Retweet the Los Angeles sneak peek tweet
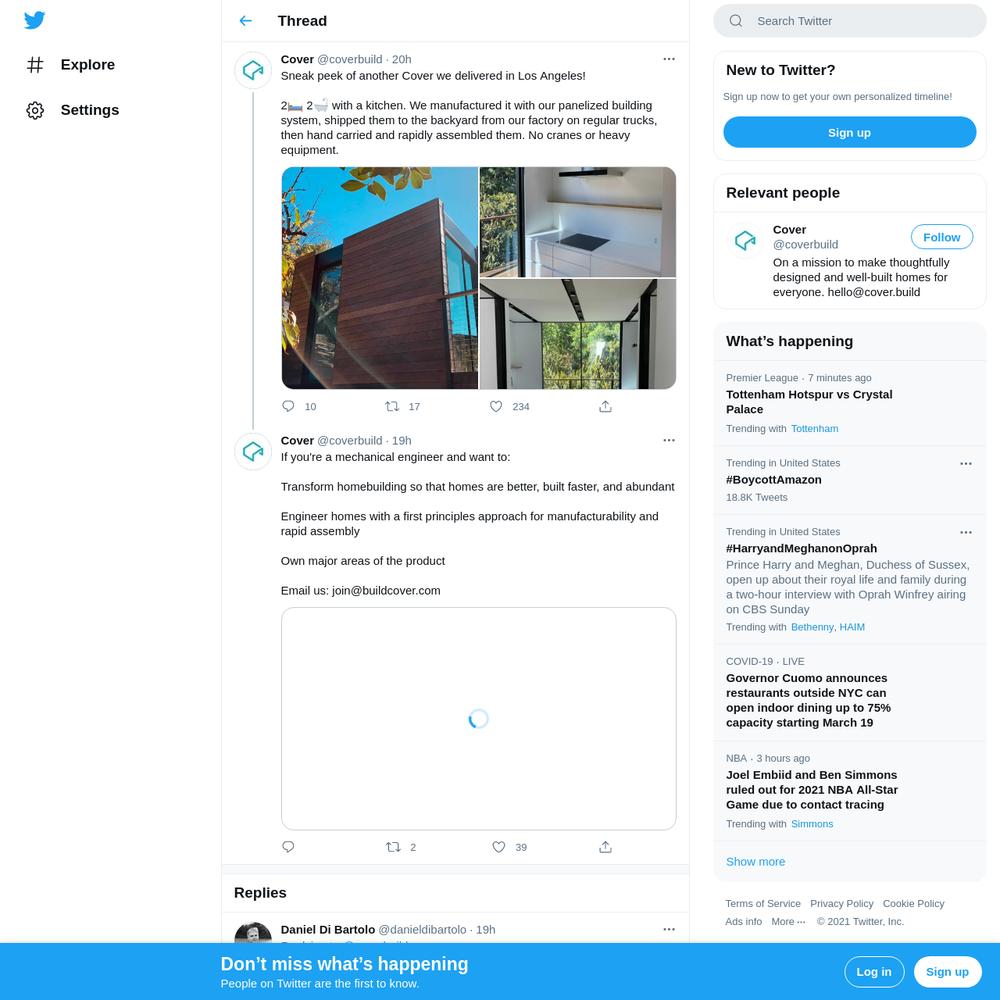 [392, 406]
